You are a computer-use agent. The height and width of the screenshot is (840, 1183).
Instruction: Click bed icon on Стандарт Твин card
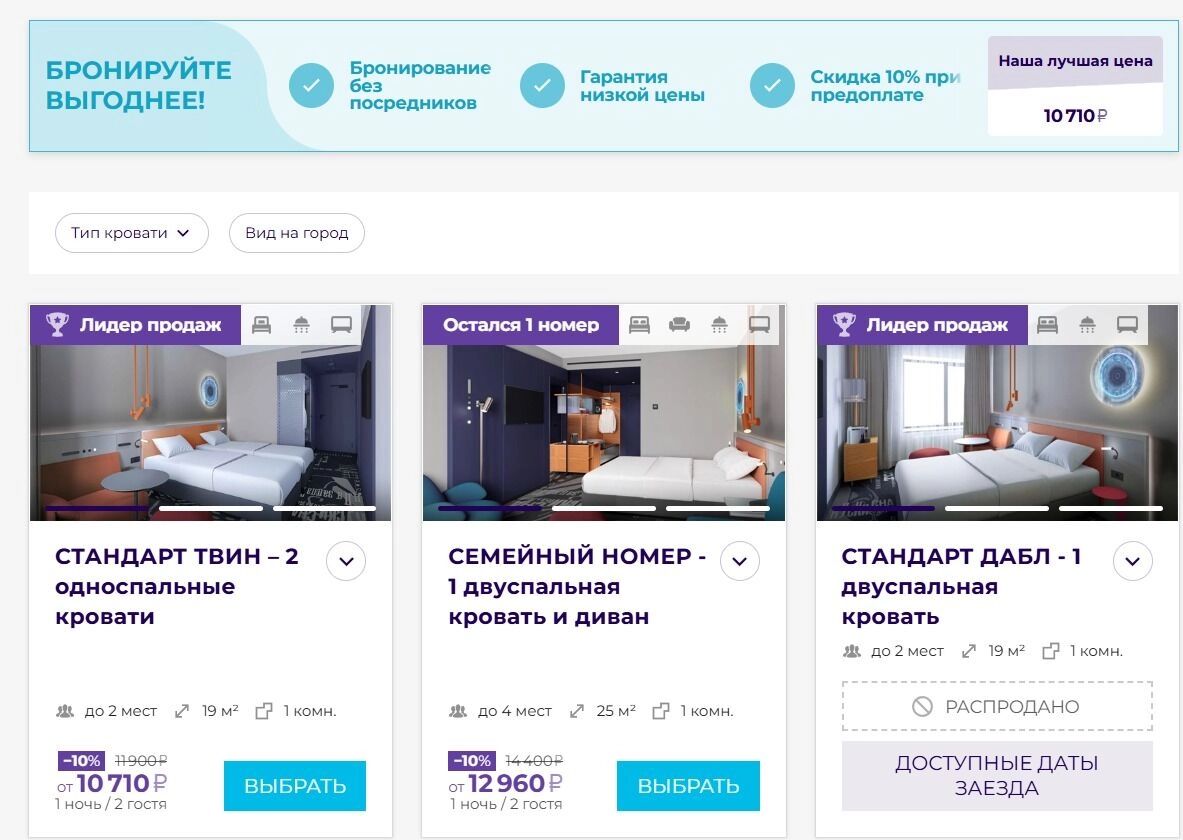(262, 325)
